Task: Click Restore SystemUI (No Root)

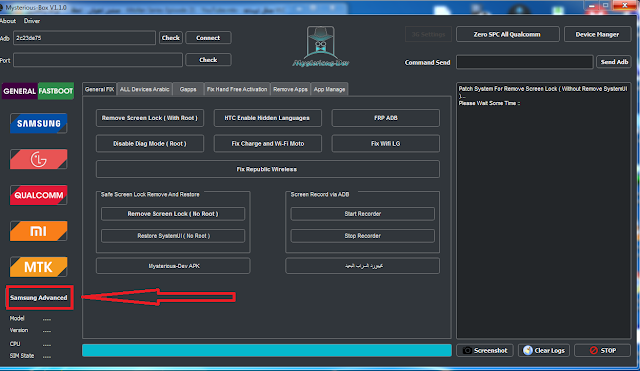Action: coord(173,235)
